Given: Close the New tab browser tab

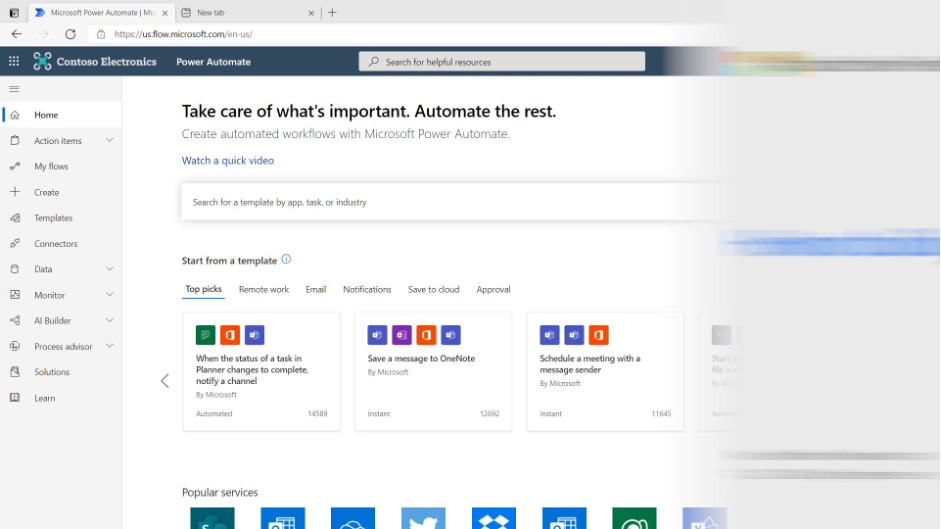Looking at the screenshot, I should (x=311, y=13).
